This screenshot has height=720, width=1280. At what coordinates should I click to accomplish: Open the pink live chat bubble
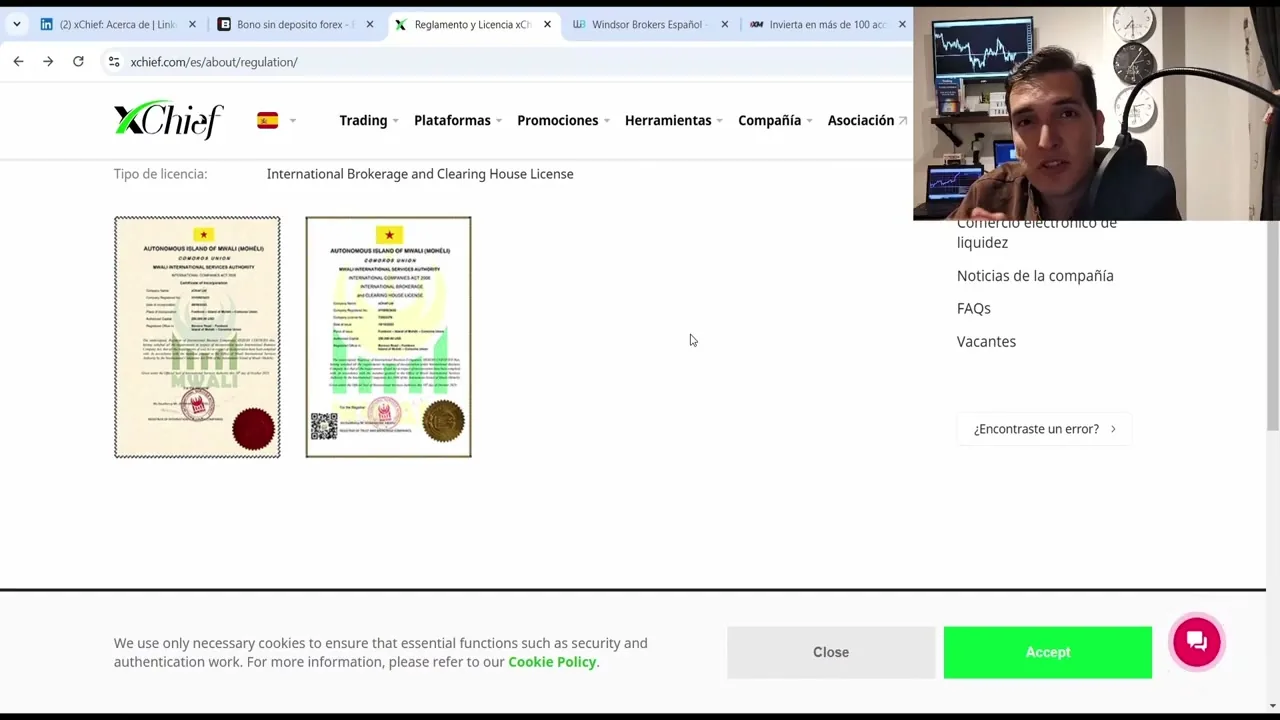(1197, 642)
